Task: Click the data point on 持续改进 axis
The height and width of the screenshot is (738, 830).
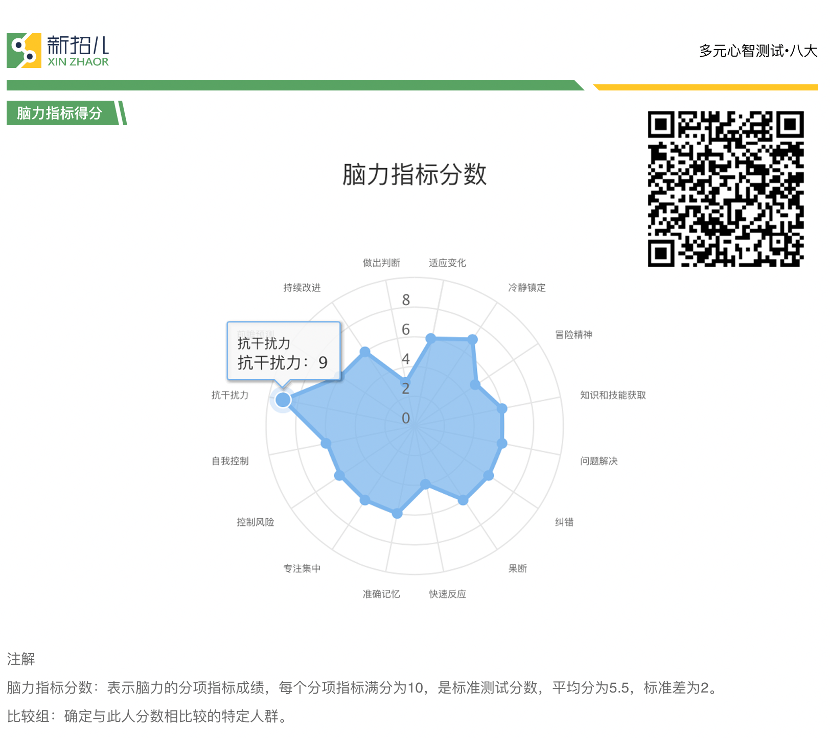Action: 365,352
